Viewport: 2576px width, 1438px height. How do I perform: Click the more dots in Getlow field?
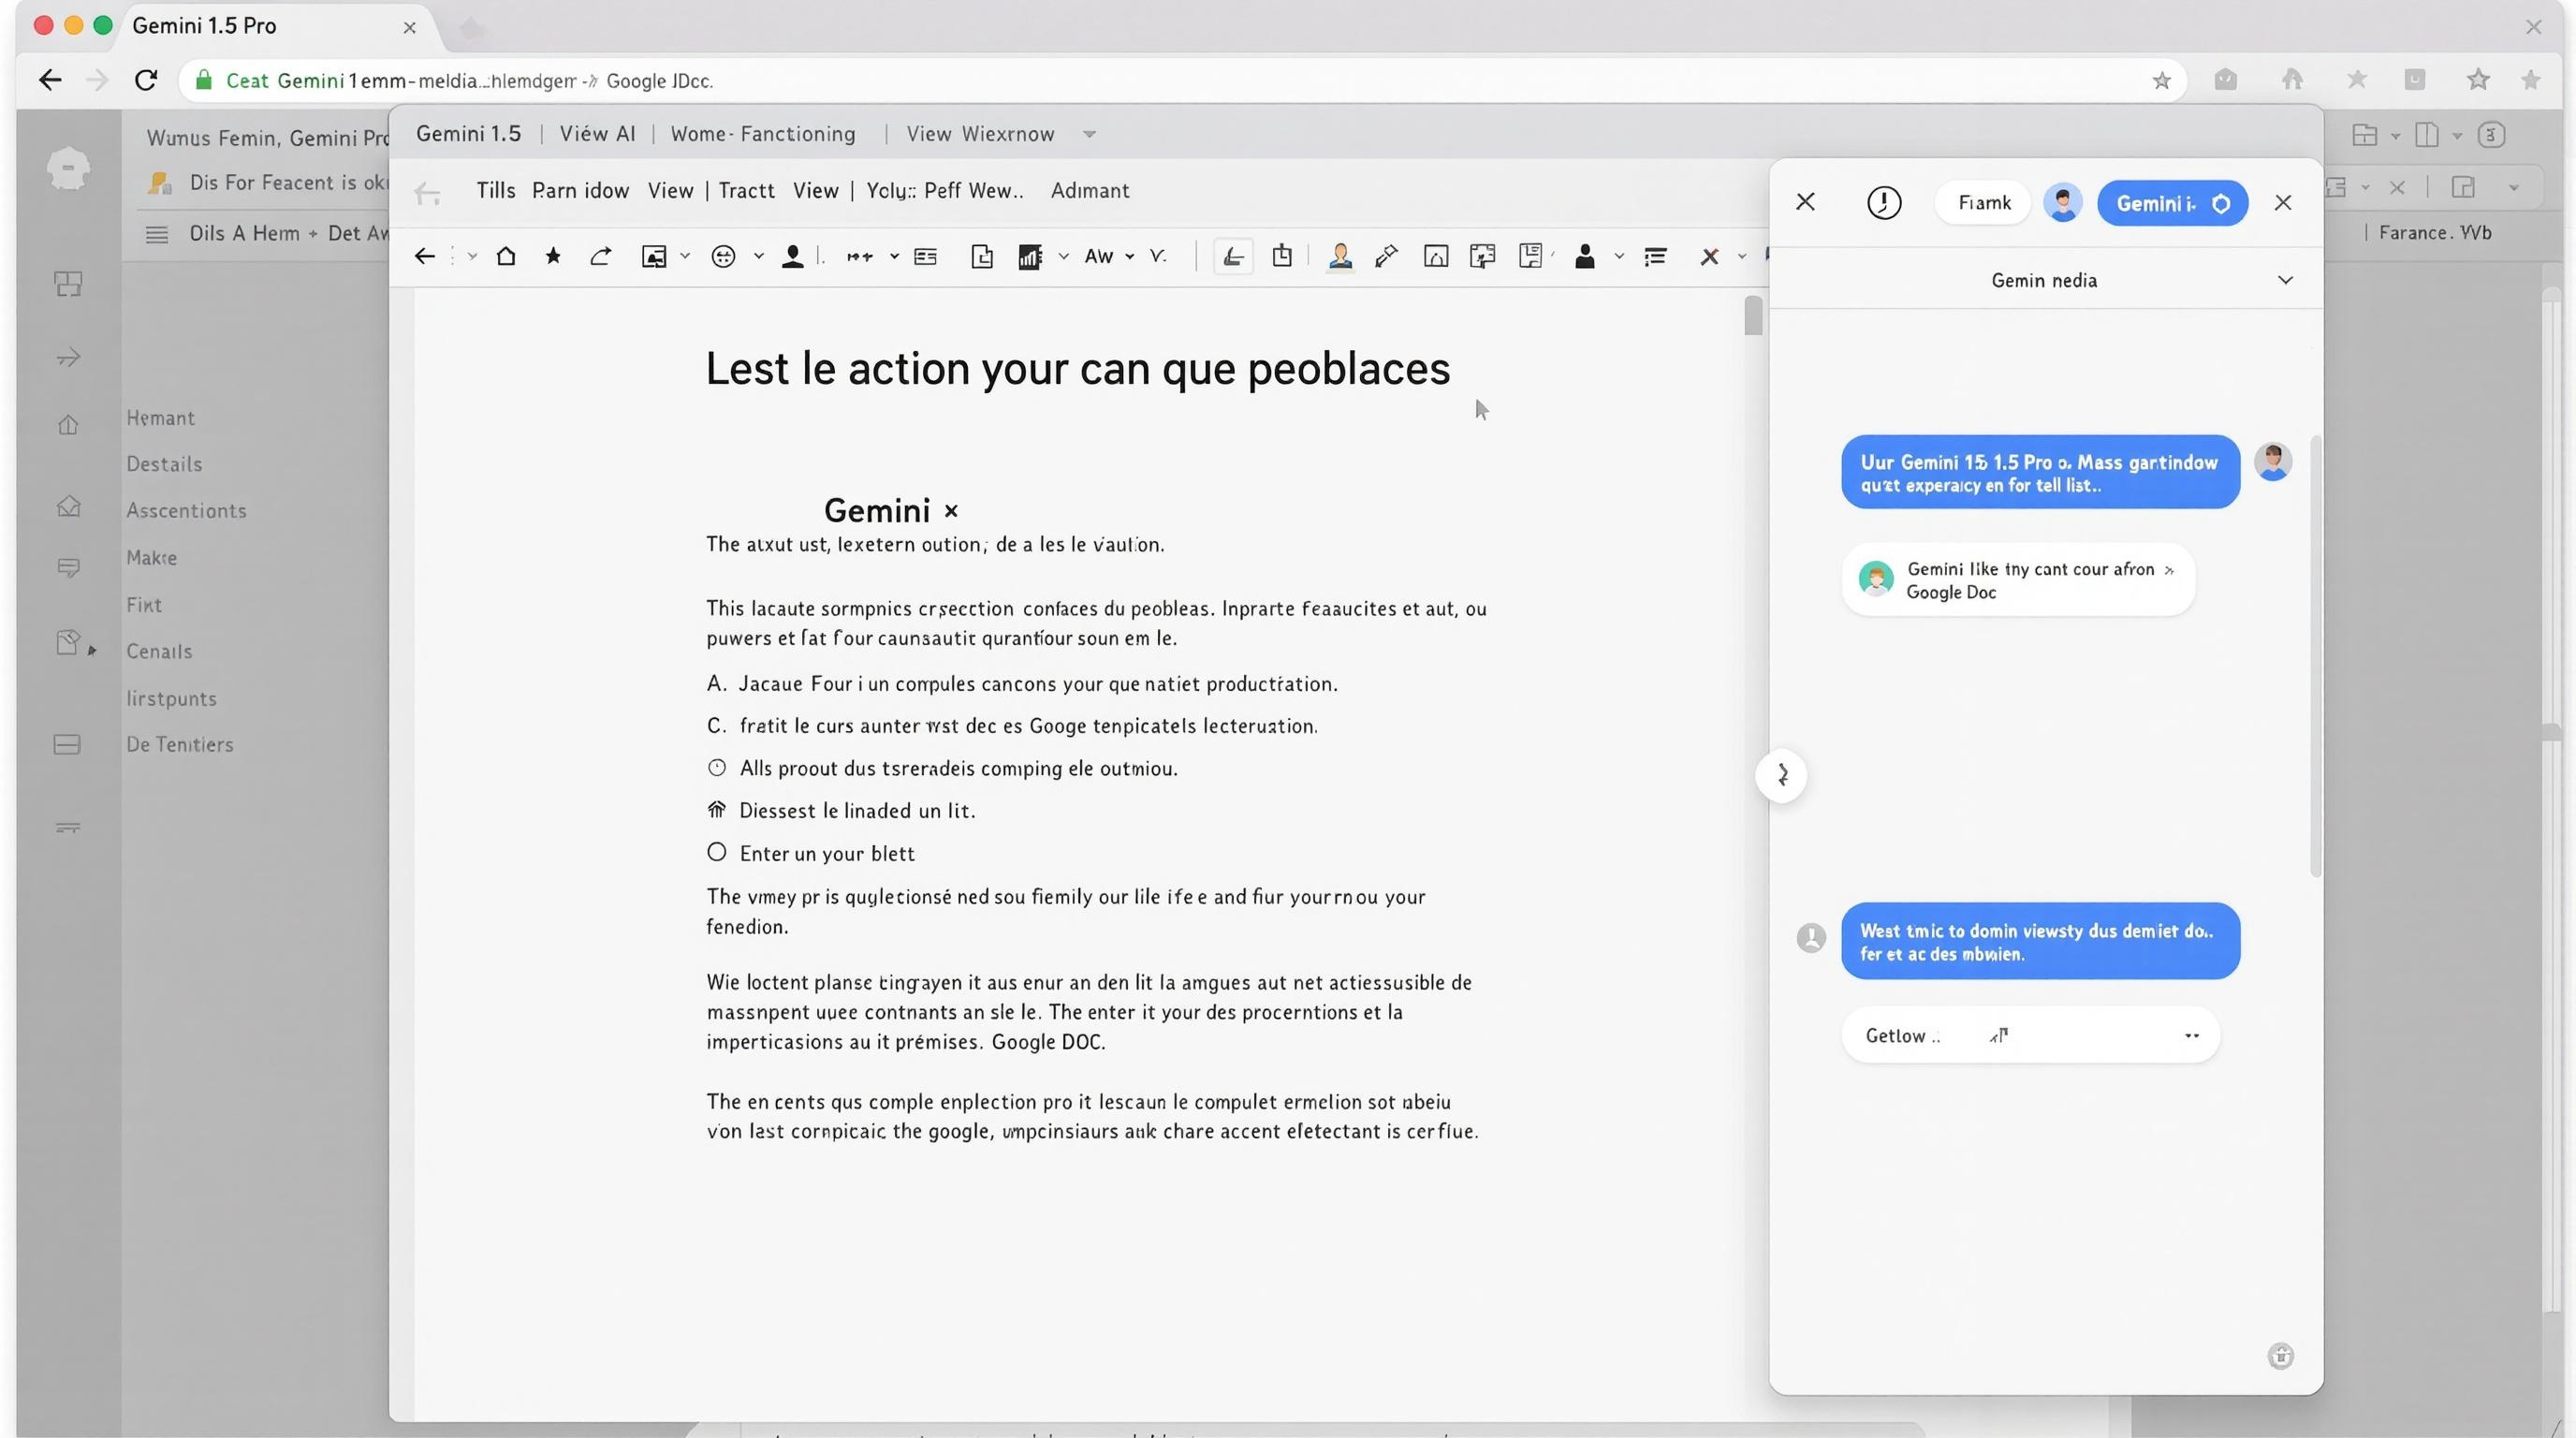click(2191, 1035)
